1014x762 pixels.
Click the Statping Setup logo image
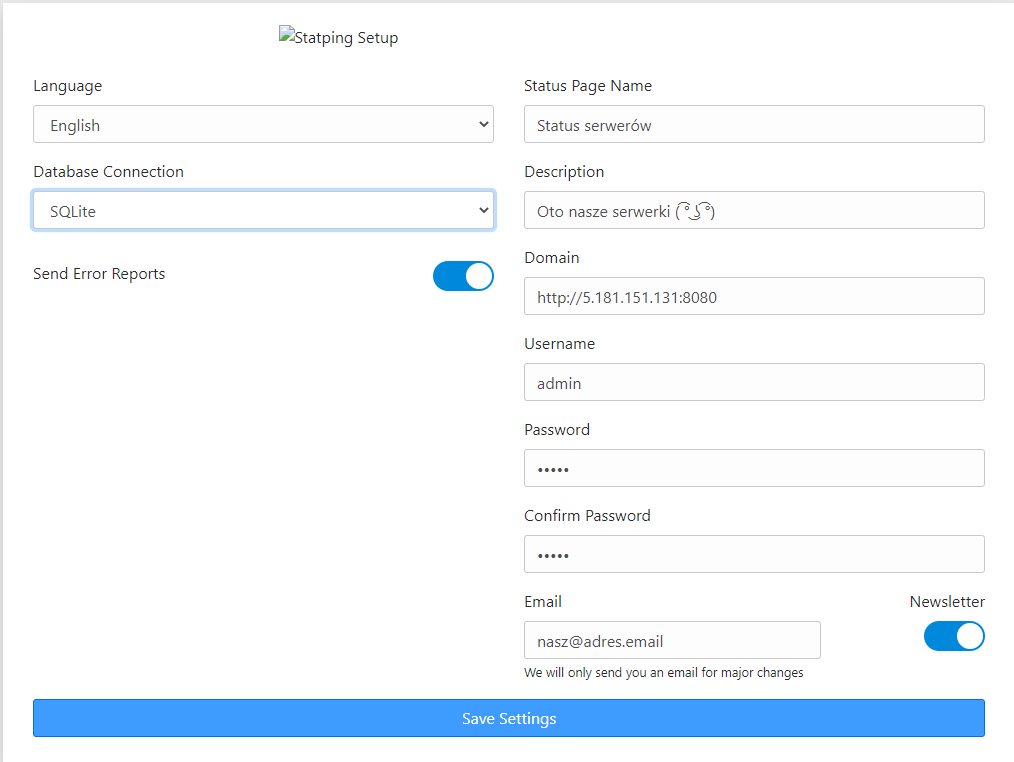(x=338, y=38)
